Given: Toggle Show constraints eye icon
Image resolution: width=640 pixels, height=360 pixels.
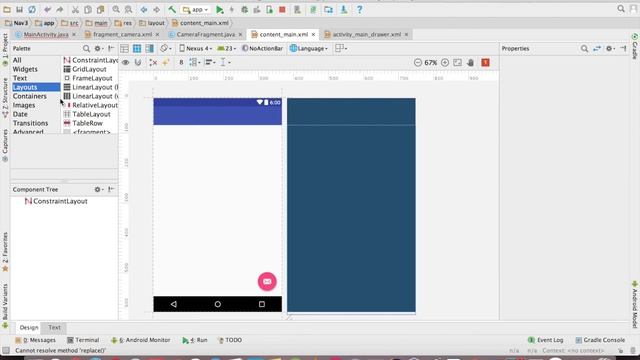Looking at the screenshot, I should (x=126, y=62).
